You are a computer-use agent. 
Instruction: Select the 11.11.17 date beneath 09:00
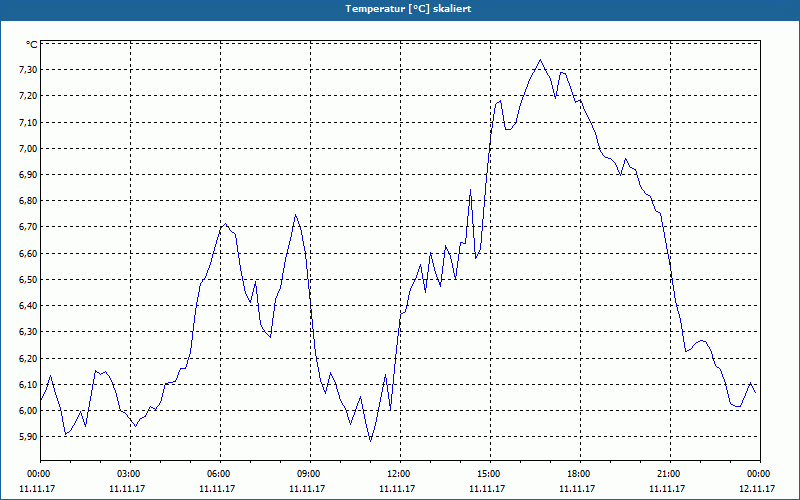tap(307, 488)
